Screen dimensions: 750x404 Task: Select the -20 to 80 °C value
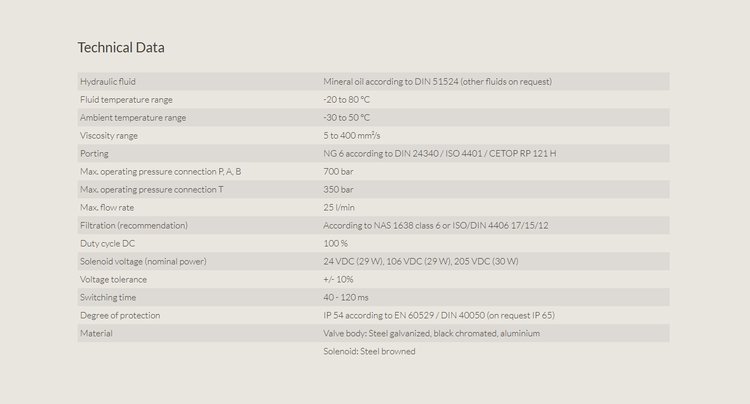coord(346,99)
